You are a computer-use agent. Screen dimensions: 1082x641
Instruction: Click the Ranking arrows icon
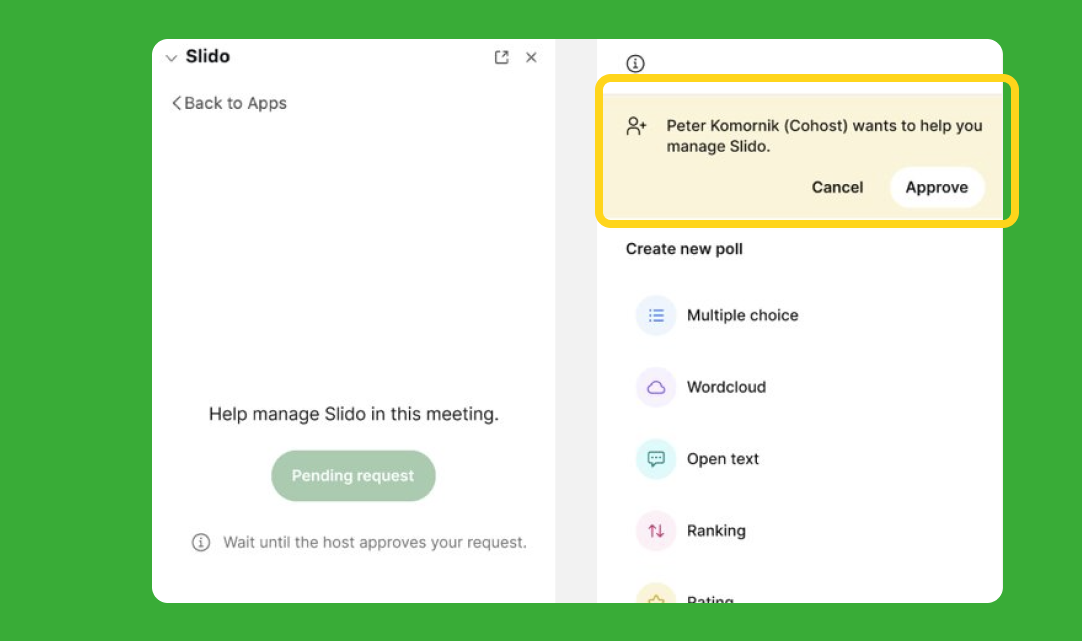point(656,531)
